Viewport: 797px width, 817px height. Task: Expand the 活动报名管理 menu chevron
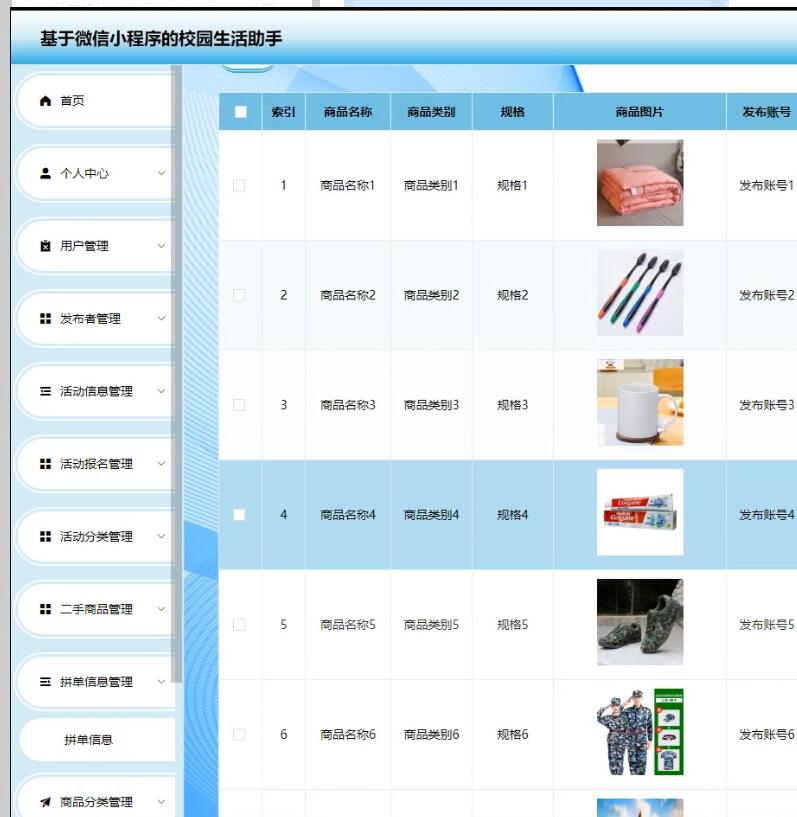point(161,464)
